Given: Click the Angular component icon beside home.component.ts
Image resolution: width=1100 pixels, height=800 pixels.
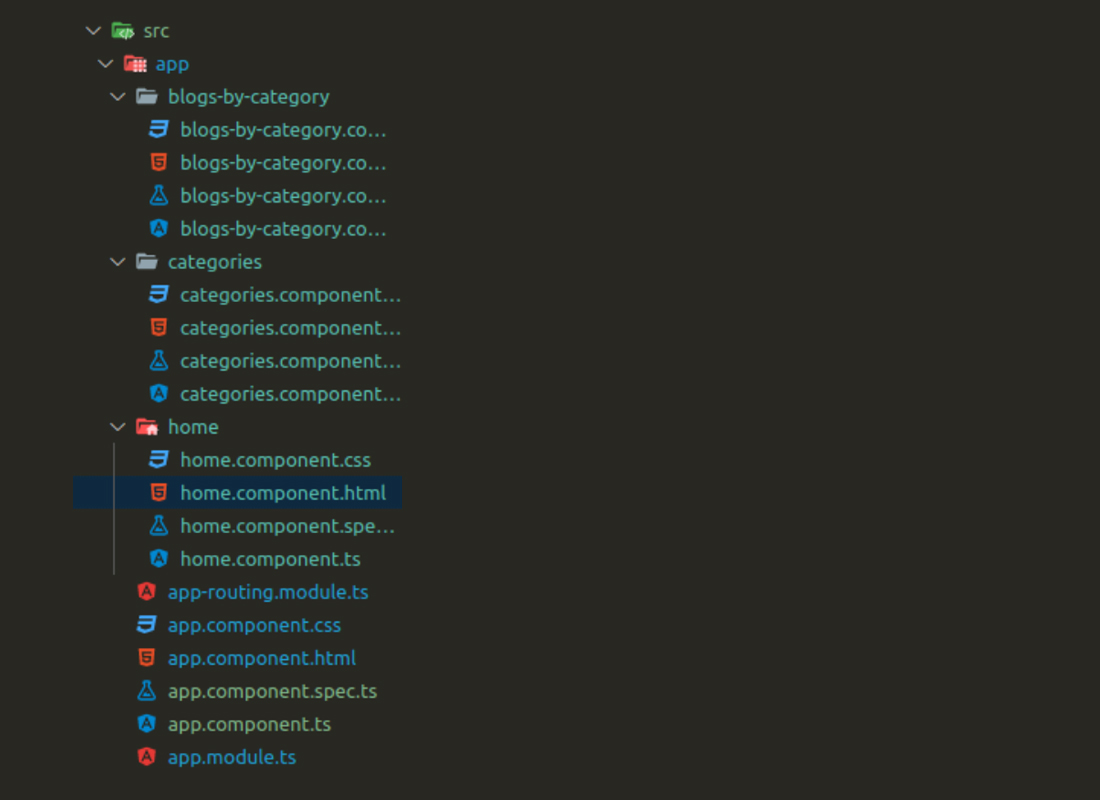Looking at the screenshot, I should click(158, 558).
